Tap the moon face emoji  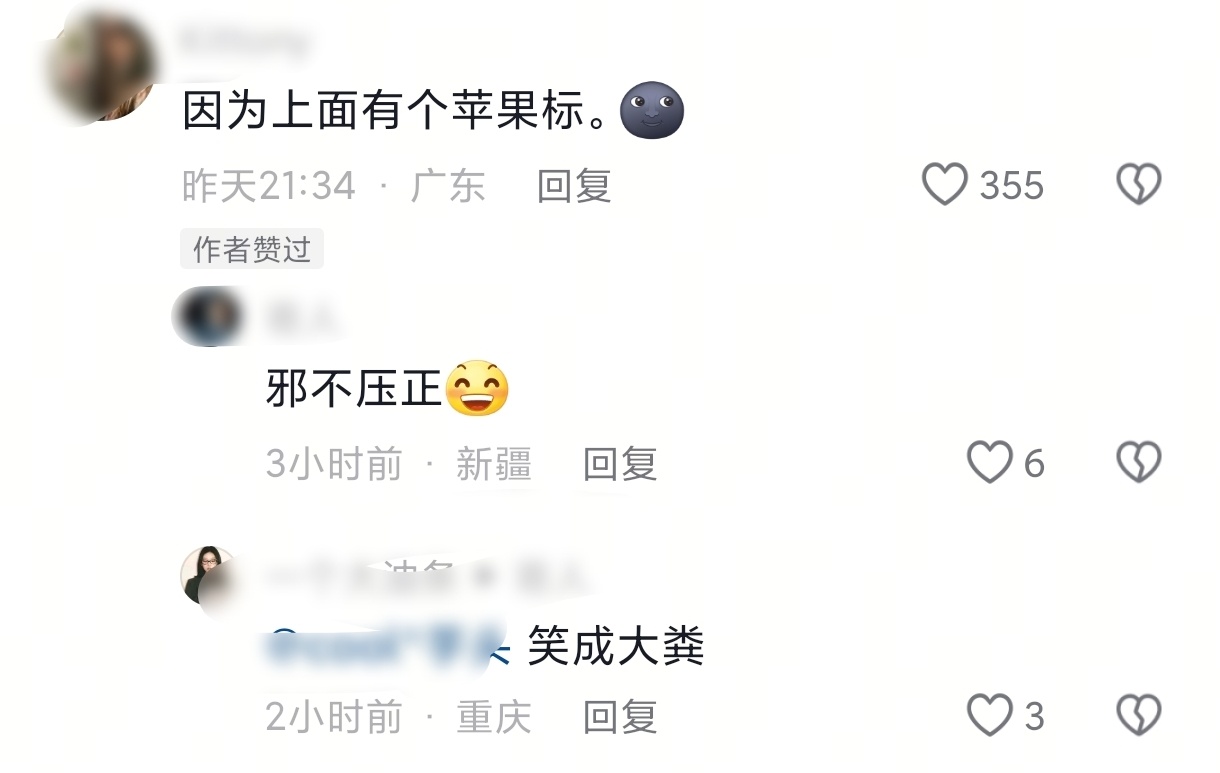pos(652,110)
